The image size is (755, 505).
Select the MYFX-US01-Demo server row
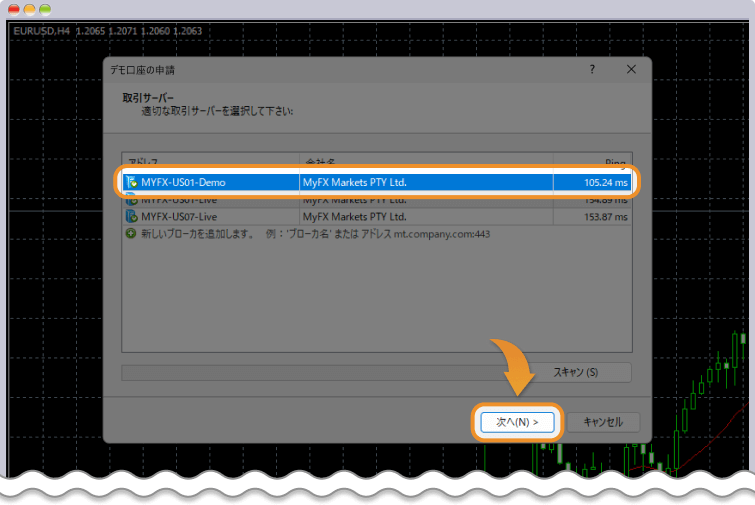[377, 182]
